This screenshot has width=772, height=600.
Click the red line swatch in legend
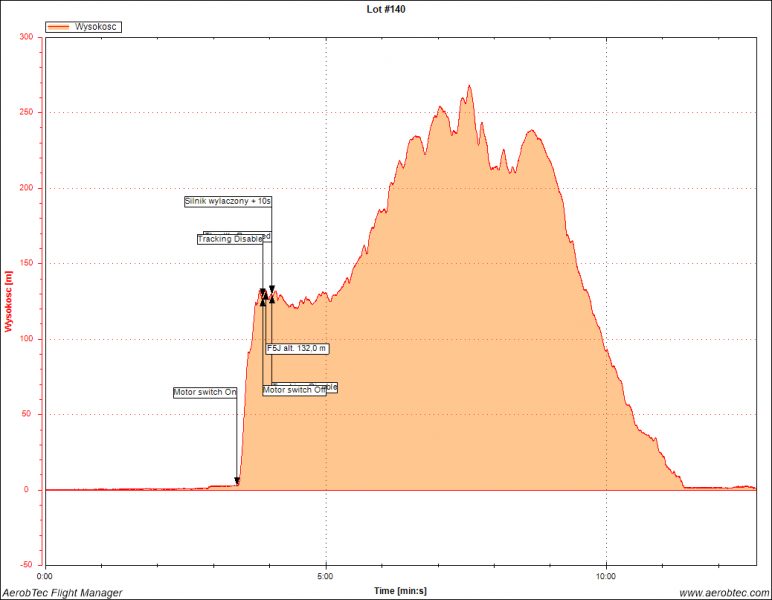pyautogui.click(x=59, y=27)
